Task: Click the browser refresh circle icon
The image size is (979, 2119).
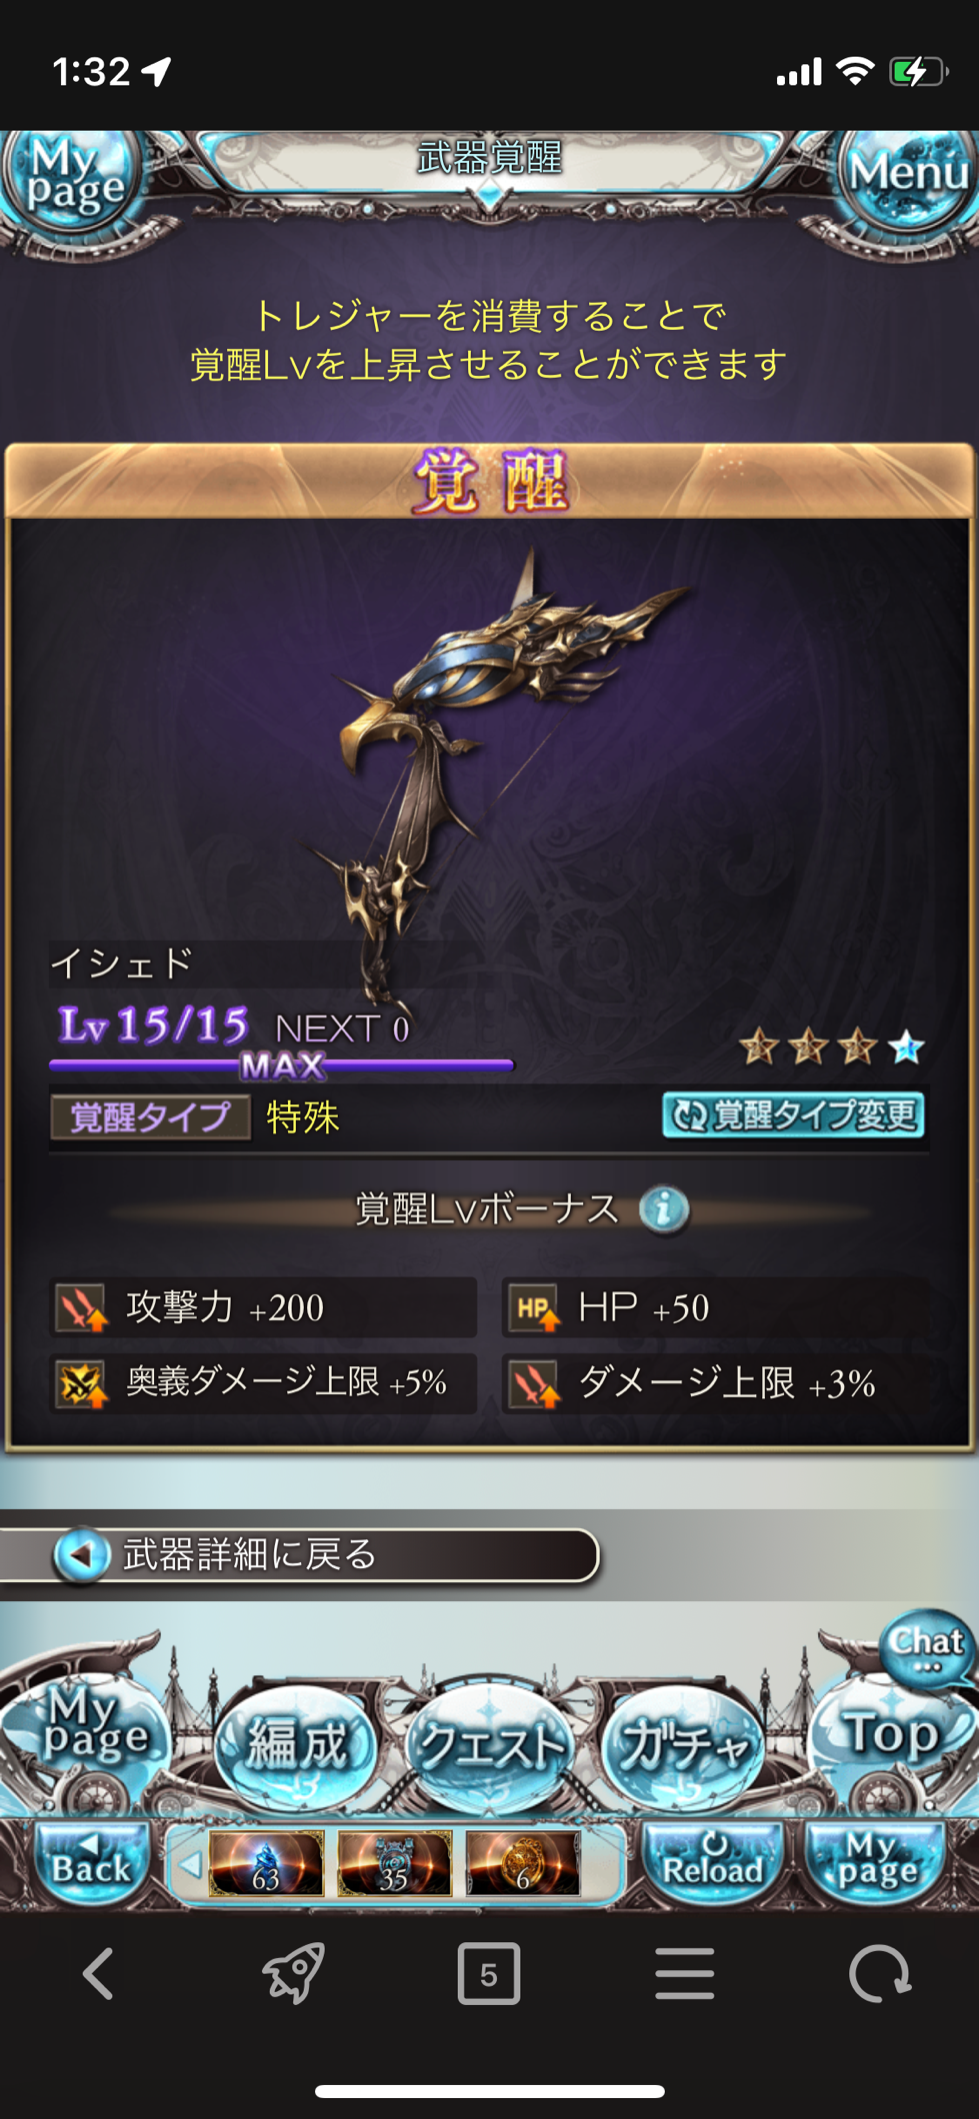Action: pyautogui.click(x=880, y=1974)
